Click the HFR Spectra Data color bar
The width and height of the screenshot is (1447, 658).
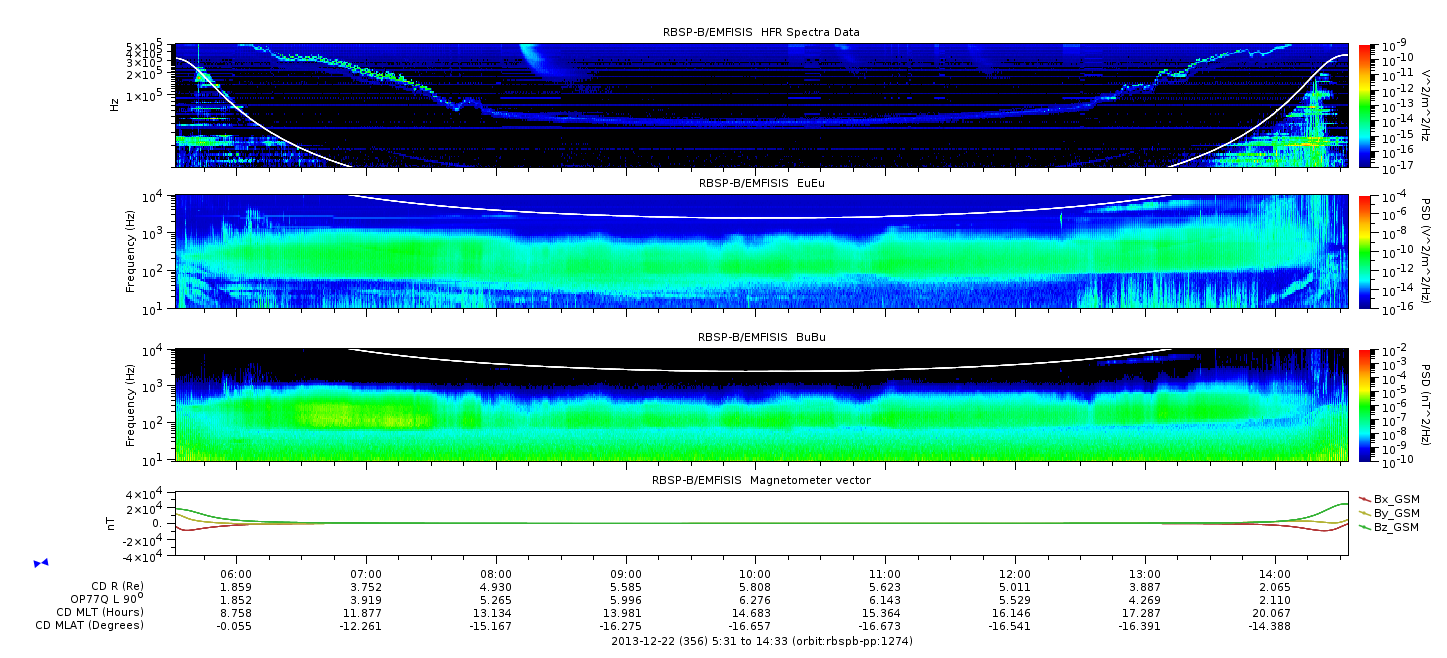point(1365,105)
